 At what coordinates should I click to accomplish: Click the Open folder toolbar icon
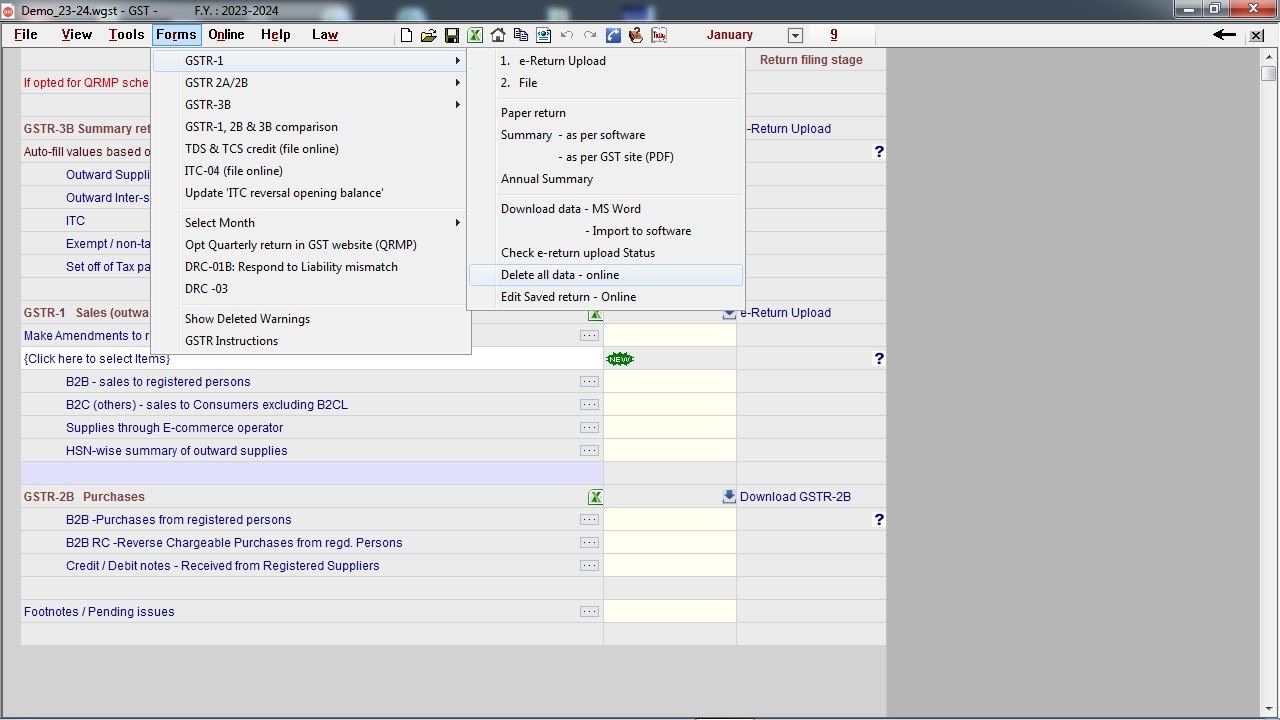coord(429,35)
